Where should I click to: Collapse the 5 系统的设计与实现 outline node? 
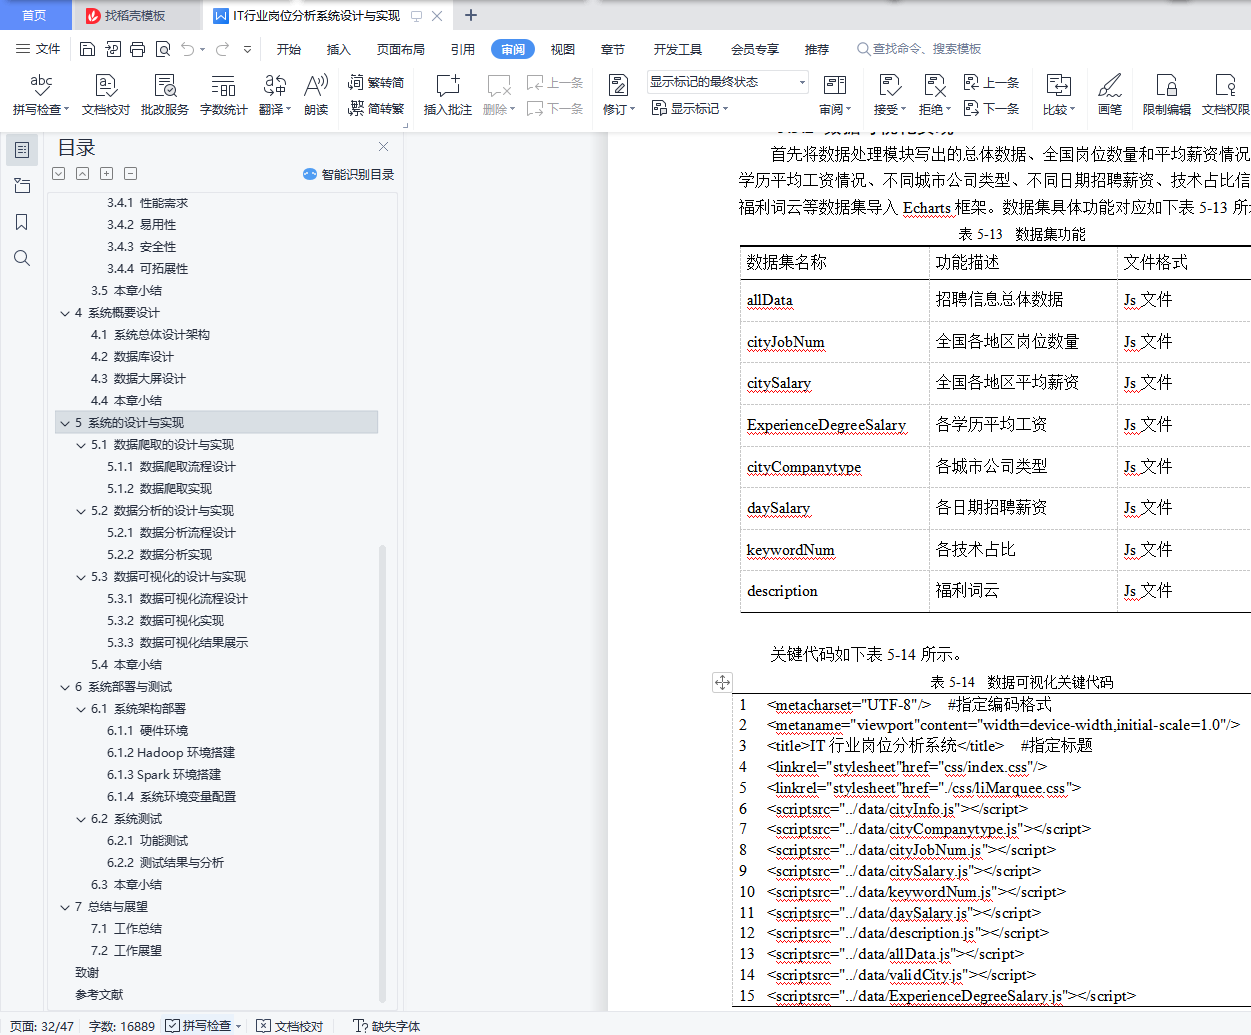(65, 423)
